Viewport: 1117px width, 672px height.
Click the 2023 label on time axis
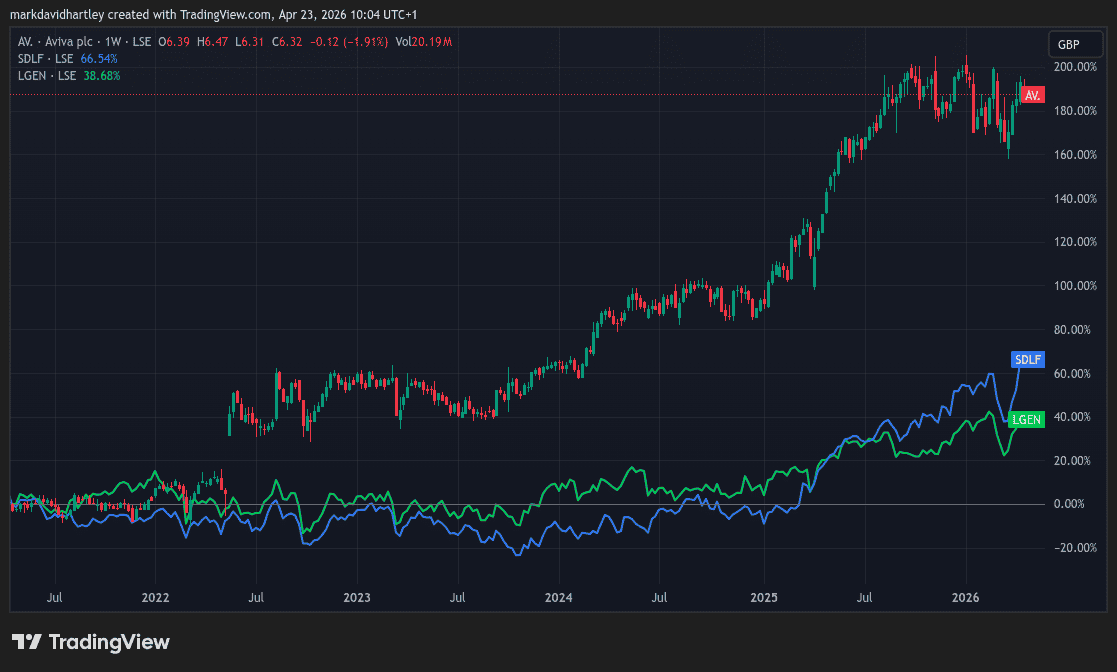tap(357, 597)
